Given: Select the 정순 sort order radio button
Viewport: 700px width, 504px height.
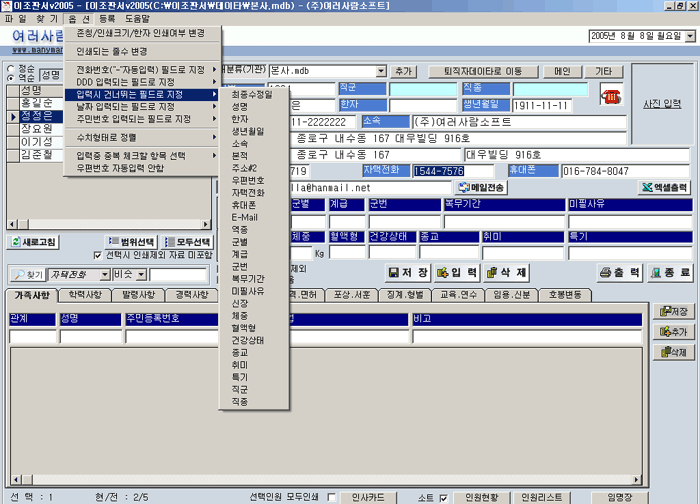Looking at the screenshot, I should click(11, 69).
